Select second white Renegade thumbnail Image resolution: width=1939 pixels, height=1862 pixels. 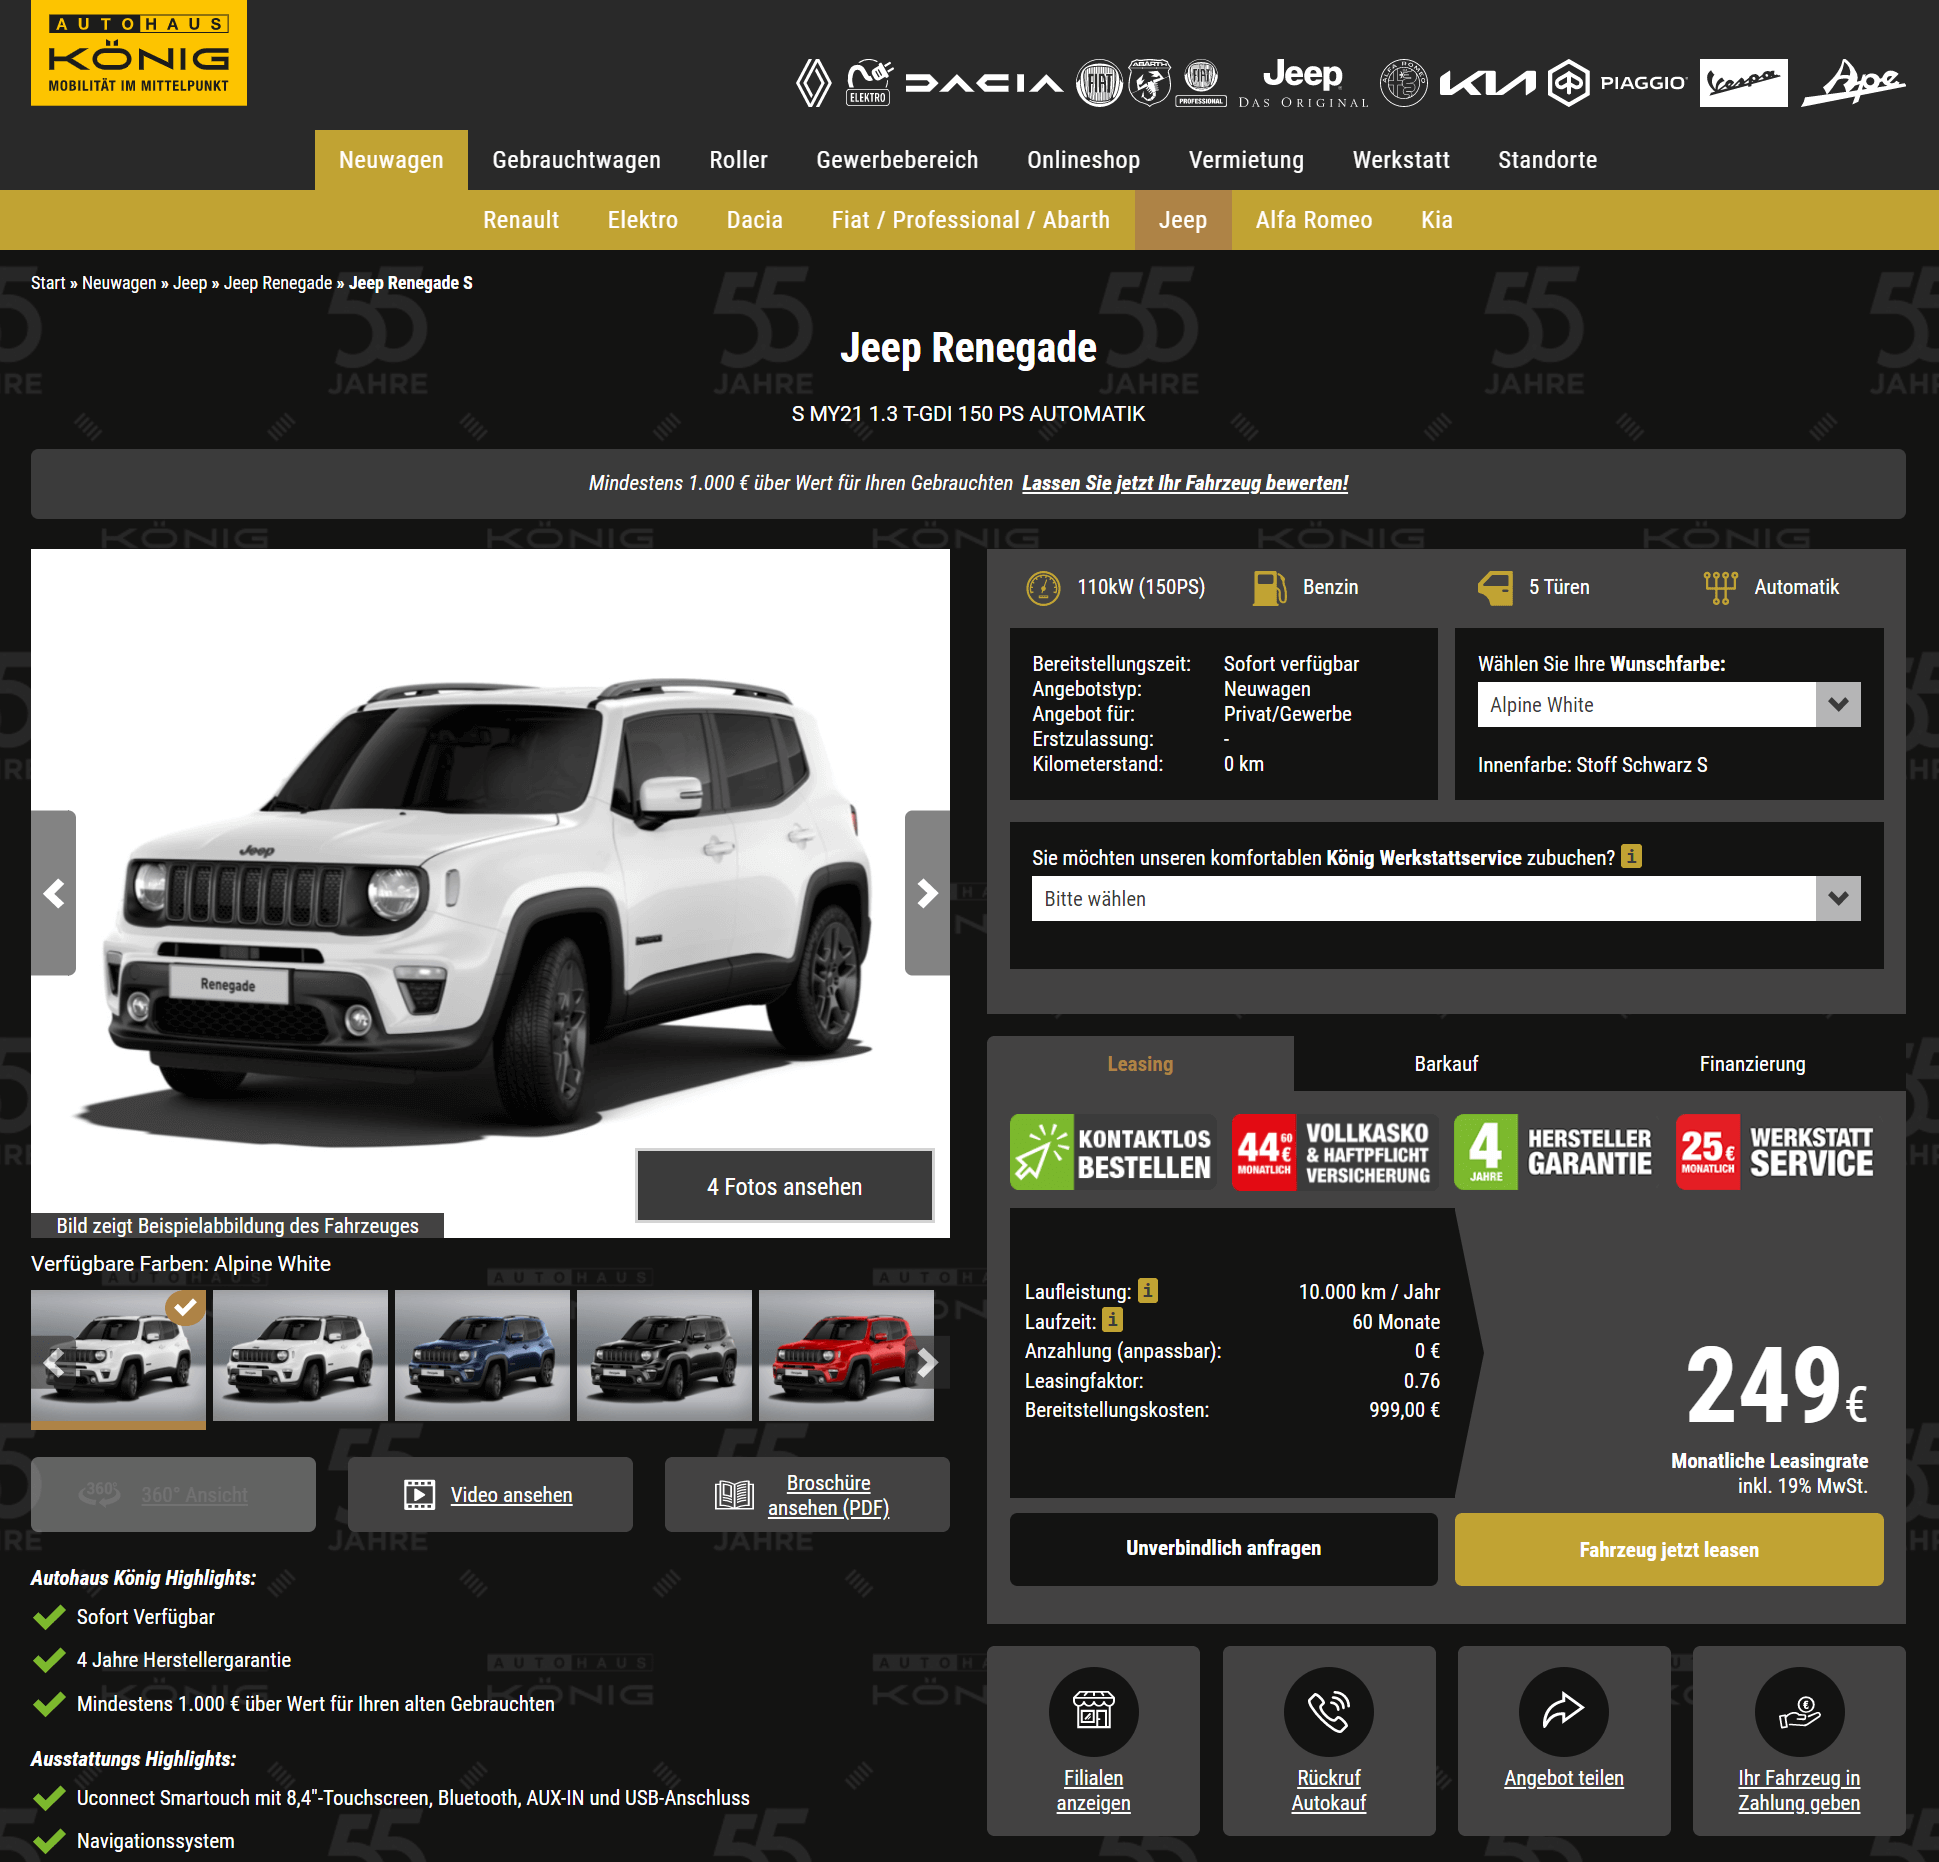pyautogui.click(x=300, y=1355)
